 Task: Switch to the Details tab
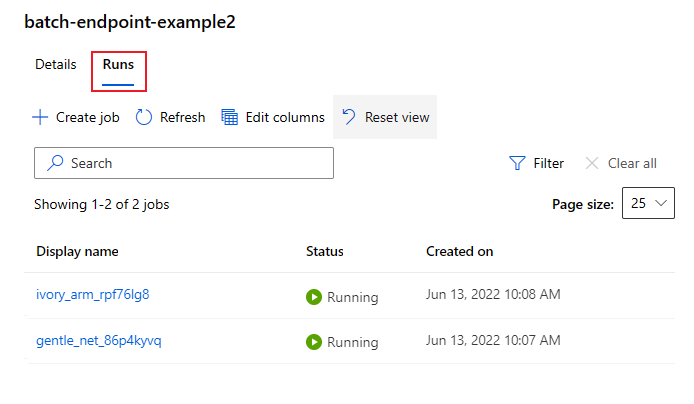pos(56,65)
